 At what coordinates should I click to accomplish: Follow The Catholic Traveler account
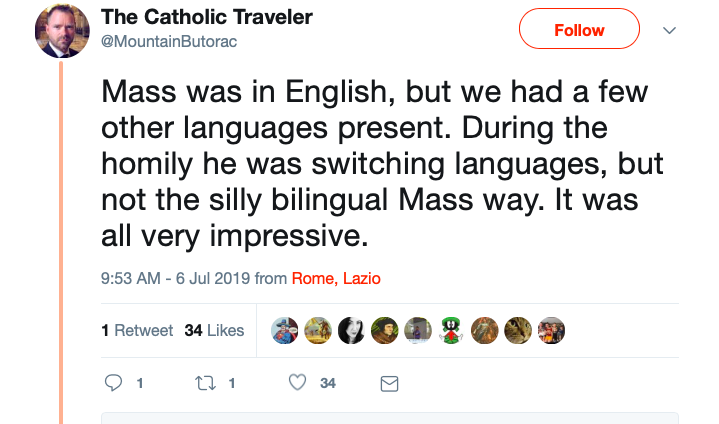click(x=579, y=29)
